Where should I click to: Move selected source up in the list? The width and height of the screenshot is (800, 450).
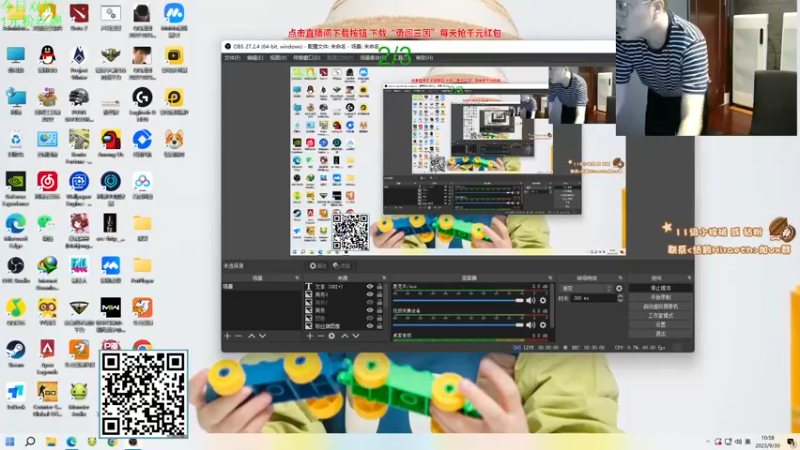coord(345,336)
